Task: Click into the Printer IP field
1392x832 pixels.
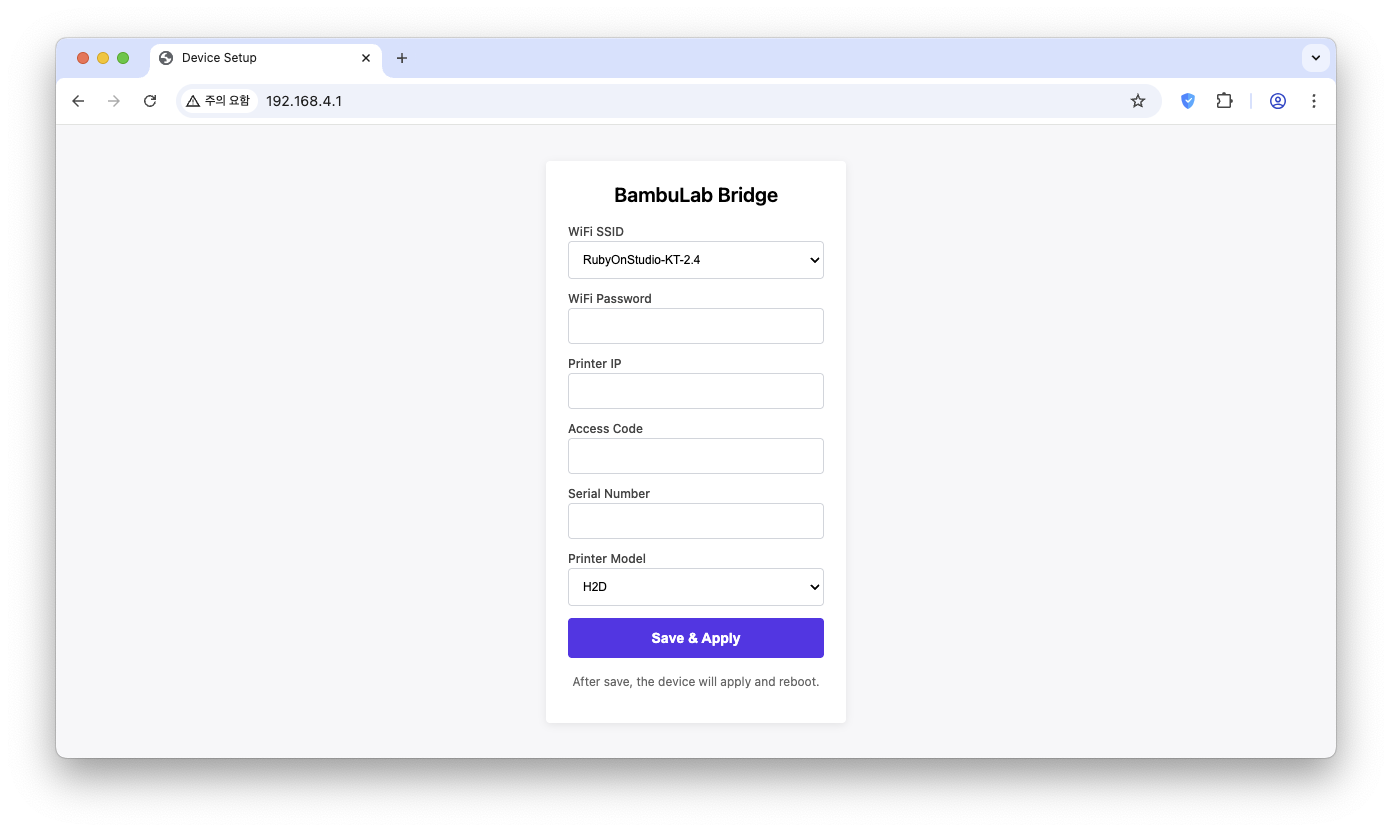Action: [696, 391]
